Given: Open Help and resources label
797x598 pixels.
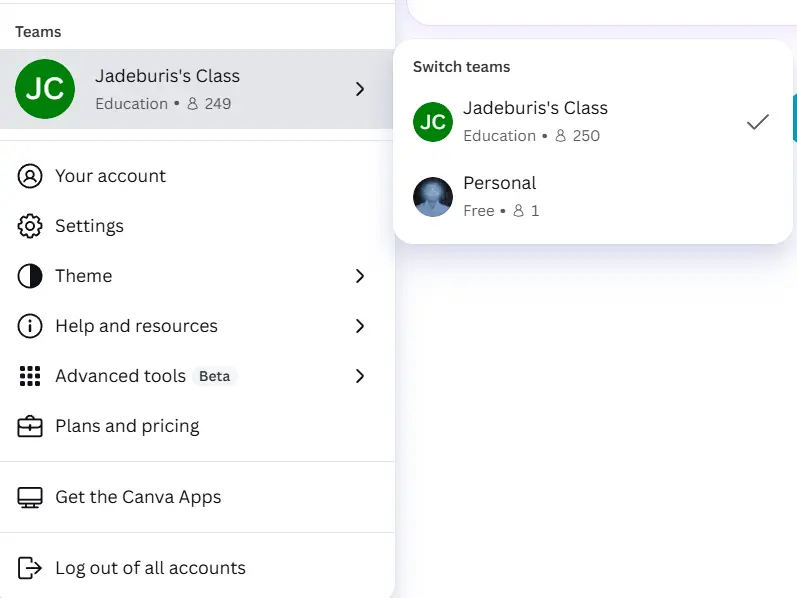Looking at the screenshot, I should [x=136, y=326].
